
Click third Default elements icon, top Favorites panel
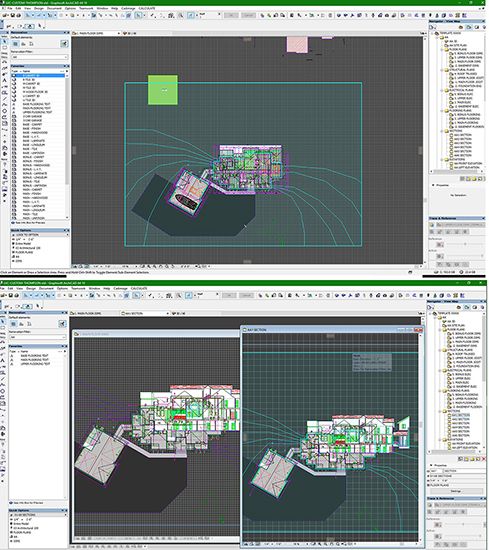31,44
